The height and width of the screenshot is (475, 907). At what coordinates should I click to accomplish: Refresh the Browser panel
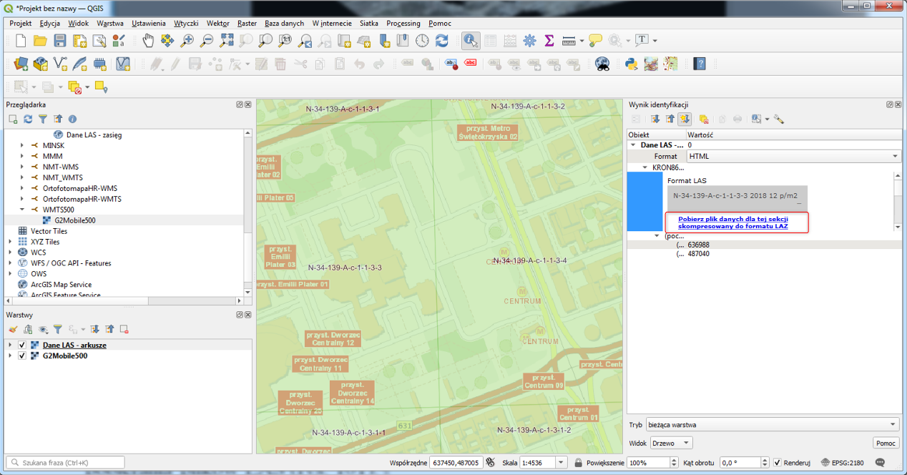(28, 119)
